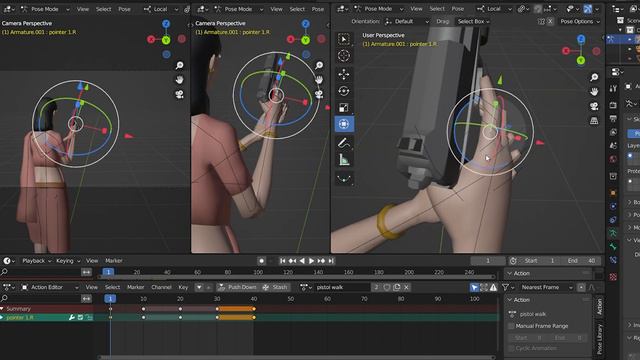Select the Breakdowner pose tool icon

click(344, 178)
